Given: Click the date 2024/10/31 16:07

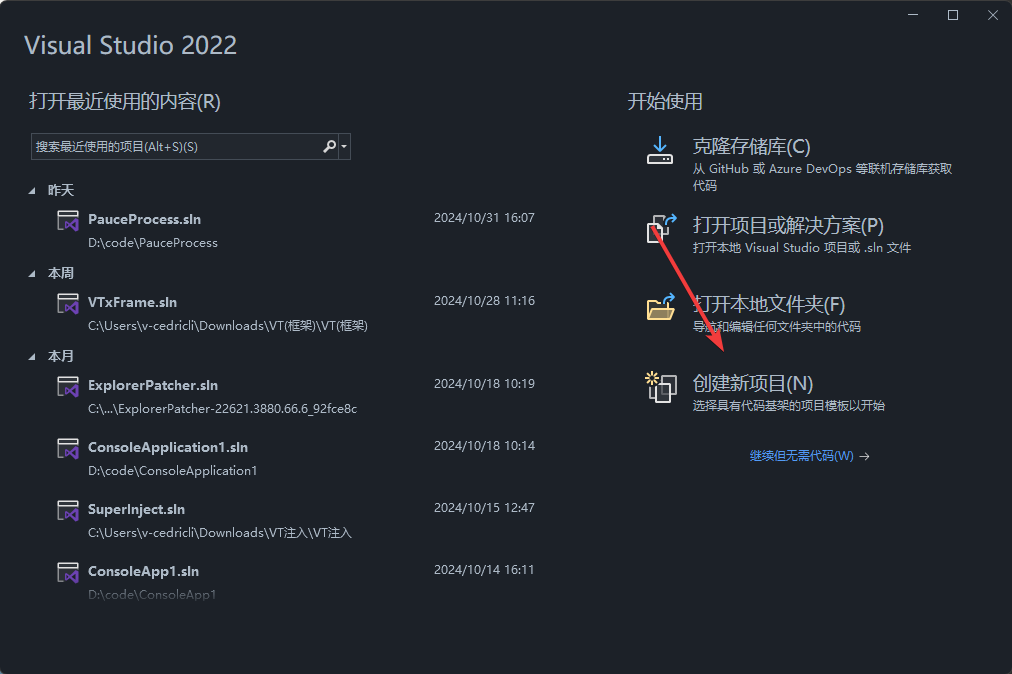Looking at the screenshot, I should 484,218.
